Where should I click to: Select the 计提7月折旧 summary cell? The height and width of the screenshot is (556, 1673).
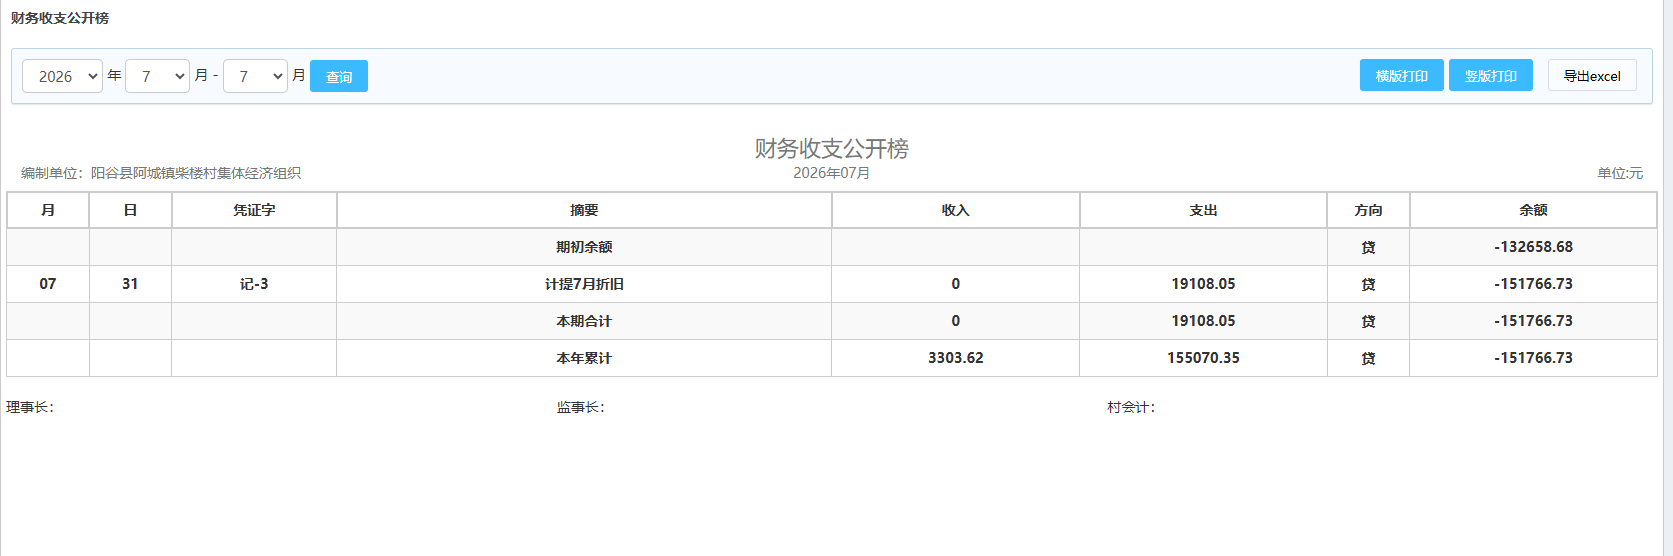pyautogui.click(x=584, y=284)
